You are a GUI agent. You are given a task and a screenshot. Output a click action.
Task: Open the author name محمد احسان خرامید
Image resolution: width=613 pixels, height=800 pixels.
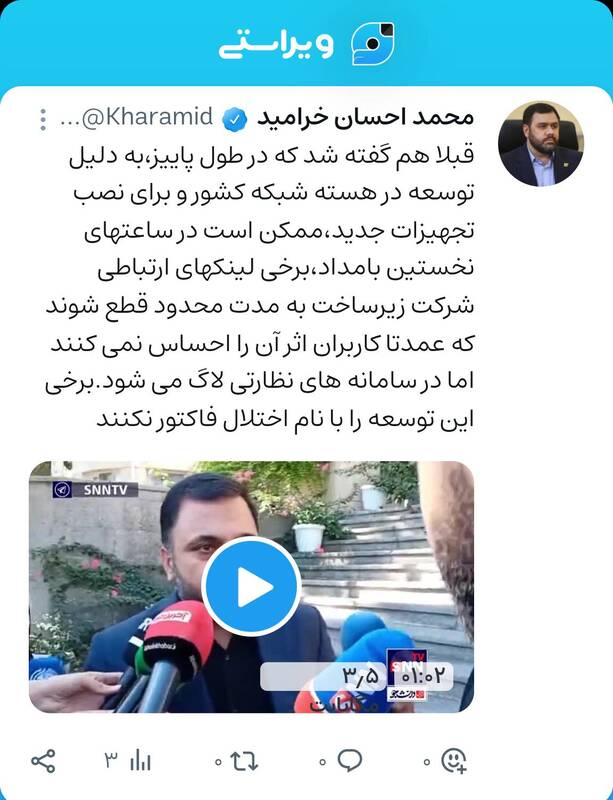click(x=365, y=118)
